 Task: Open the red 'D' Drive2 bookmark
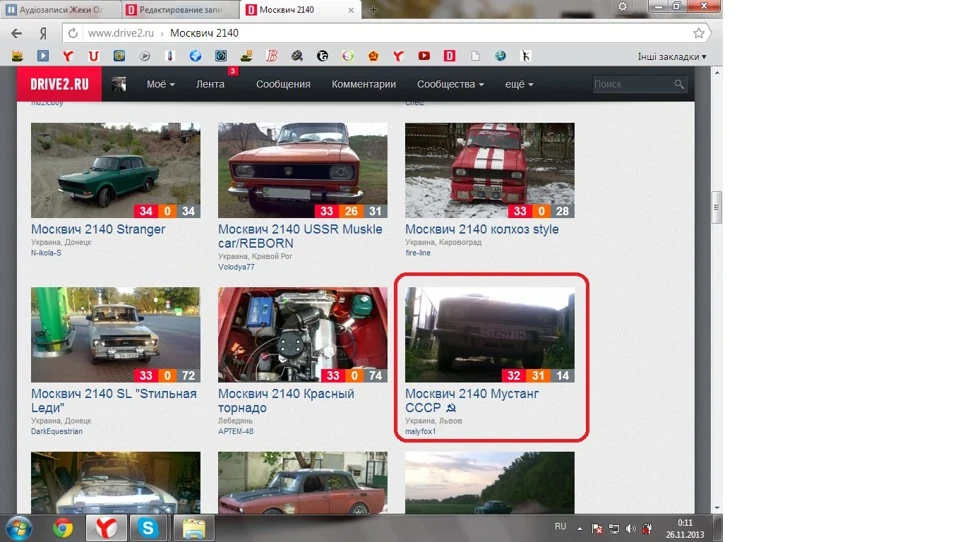coord(449,56)
